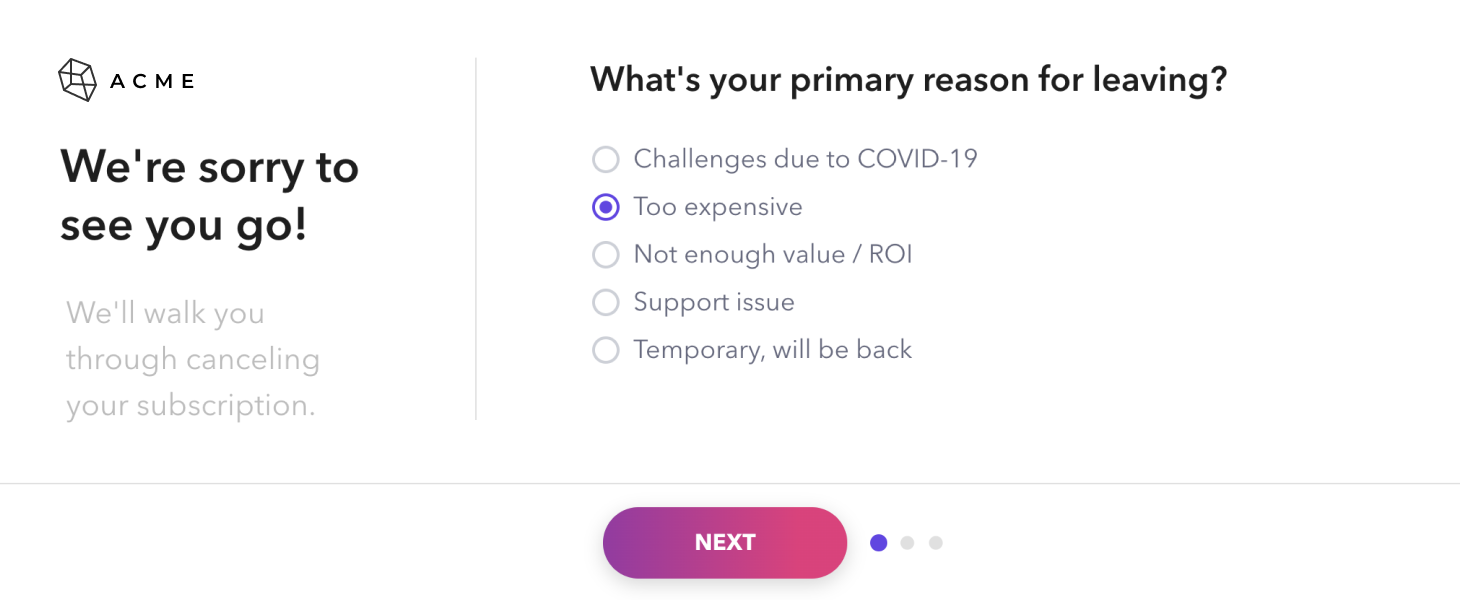Click the ACME wordmark text
The image size is (1460, 600).
152,82
